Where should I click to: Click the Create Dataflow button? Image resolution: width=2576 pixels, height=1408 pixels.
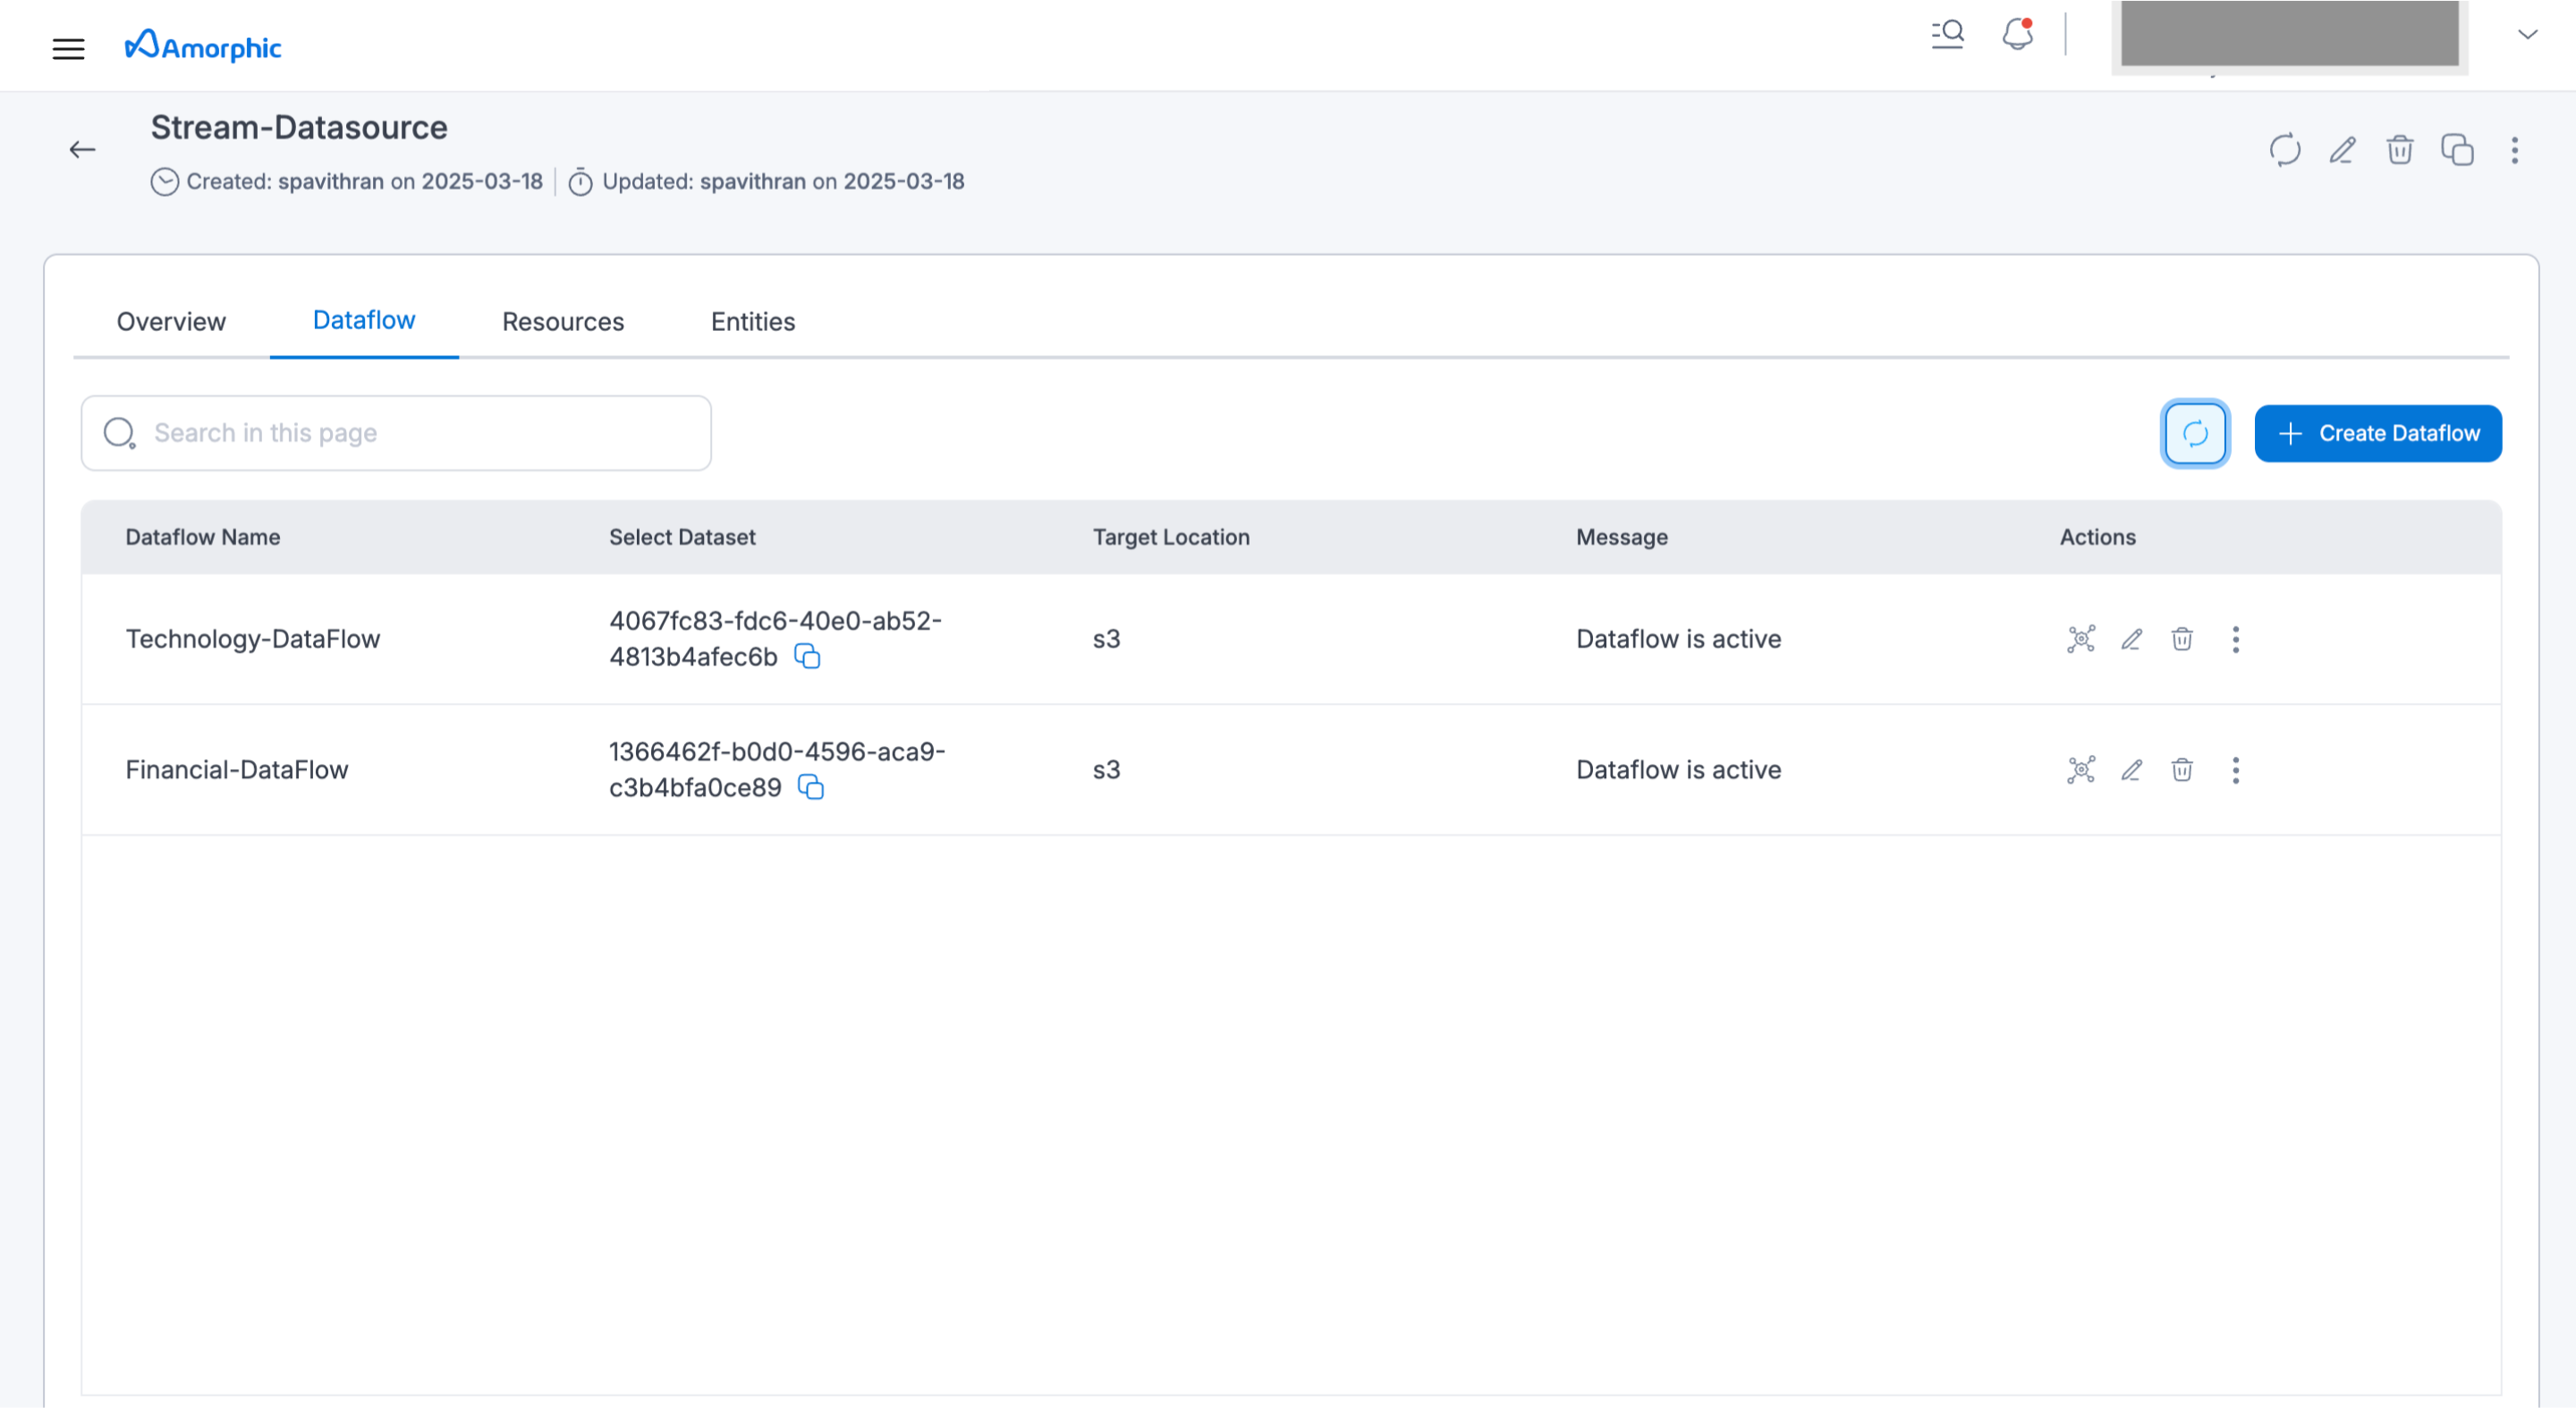(2377, 433)
